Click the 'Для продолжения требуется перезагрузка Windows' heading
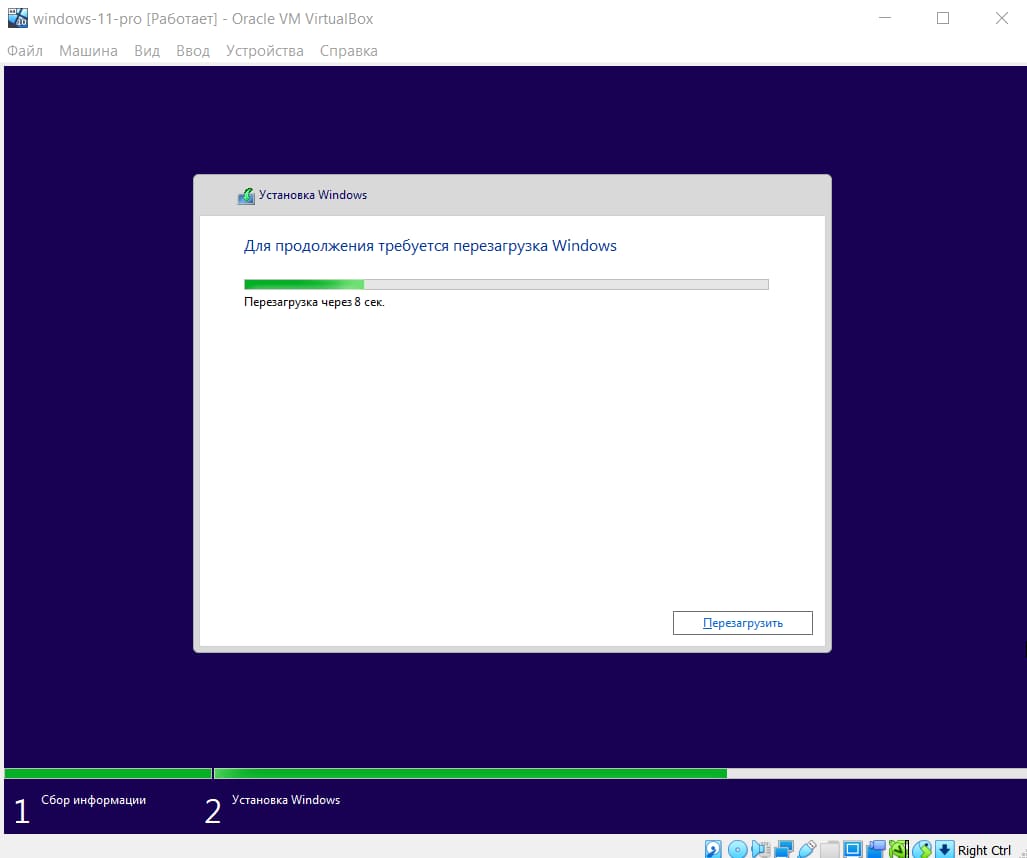Viewport: 1027px width, 858px height. point(430,246)
